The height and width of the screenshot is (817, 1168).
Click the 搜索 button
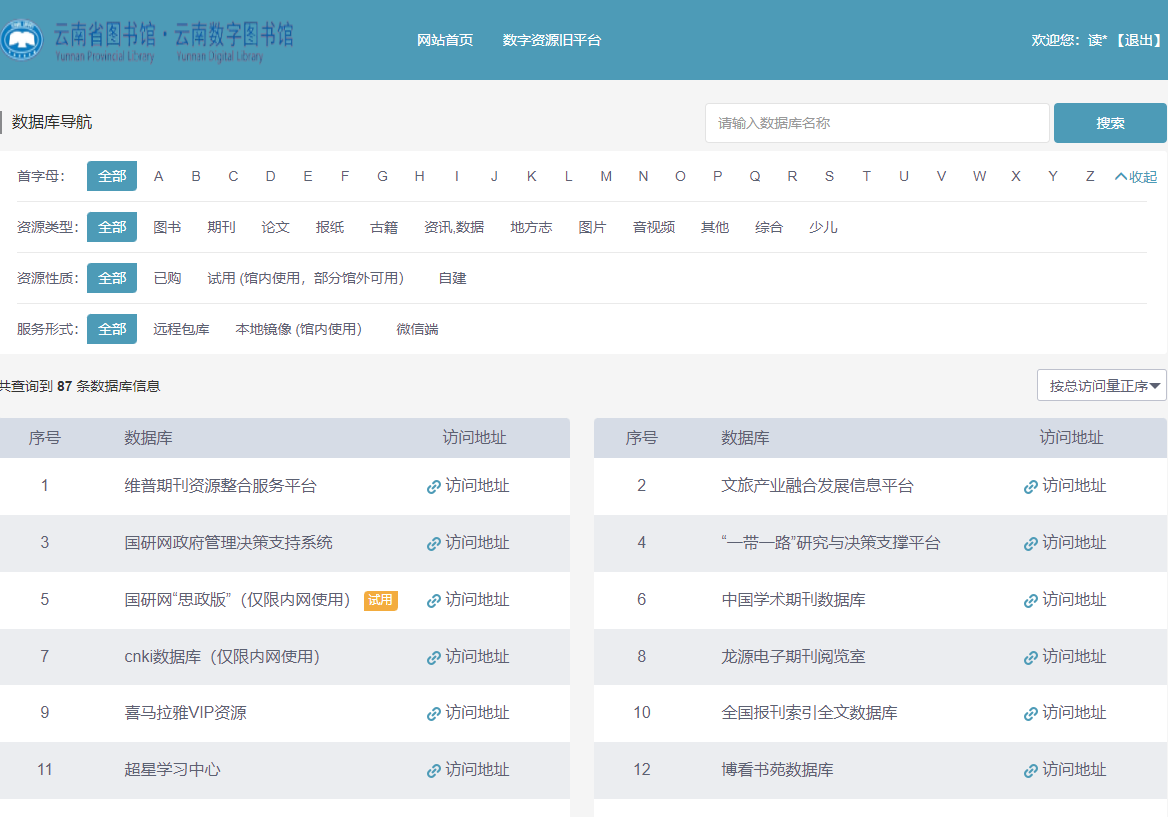[x=1110, y=123]
